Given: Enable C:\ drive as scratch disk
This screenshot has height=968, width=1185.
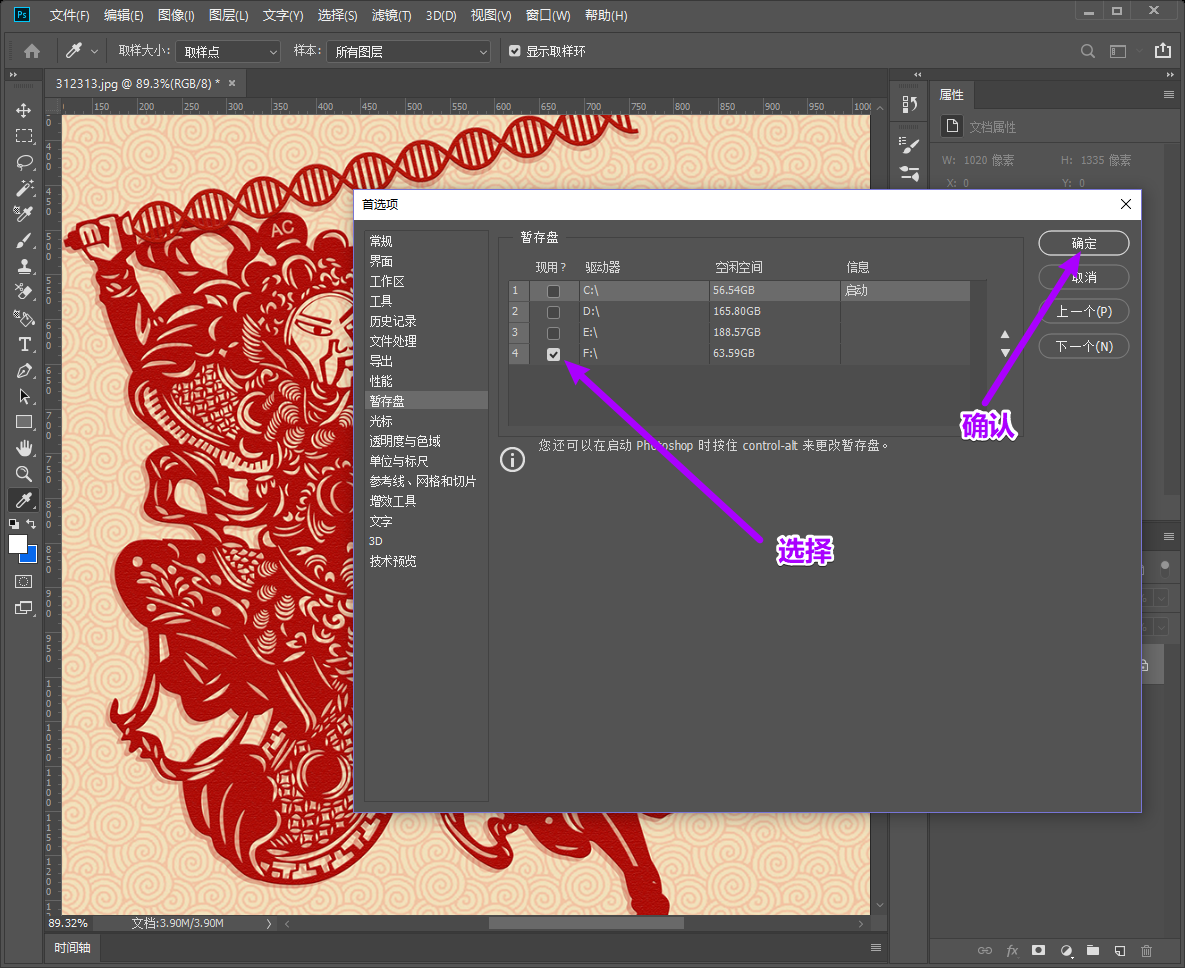Looking at the screenshot, I should (x=553, y=291).
